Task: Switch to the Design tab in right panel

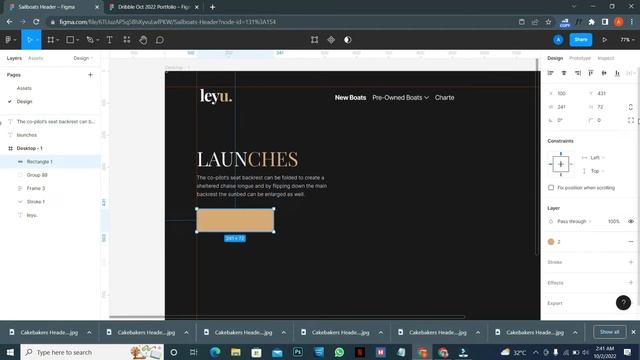Action: pos(555,58)
